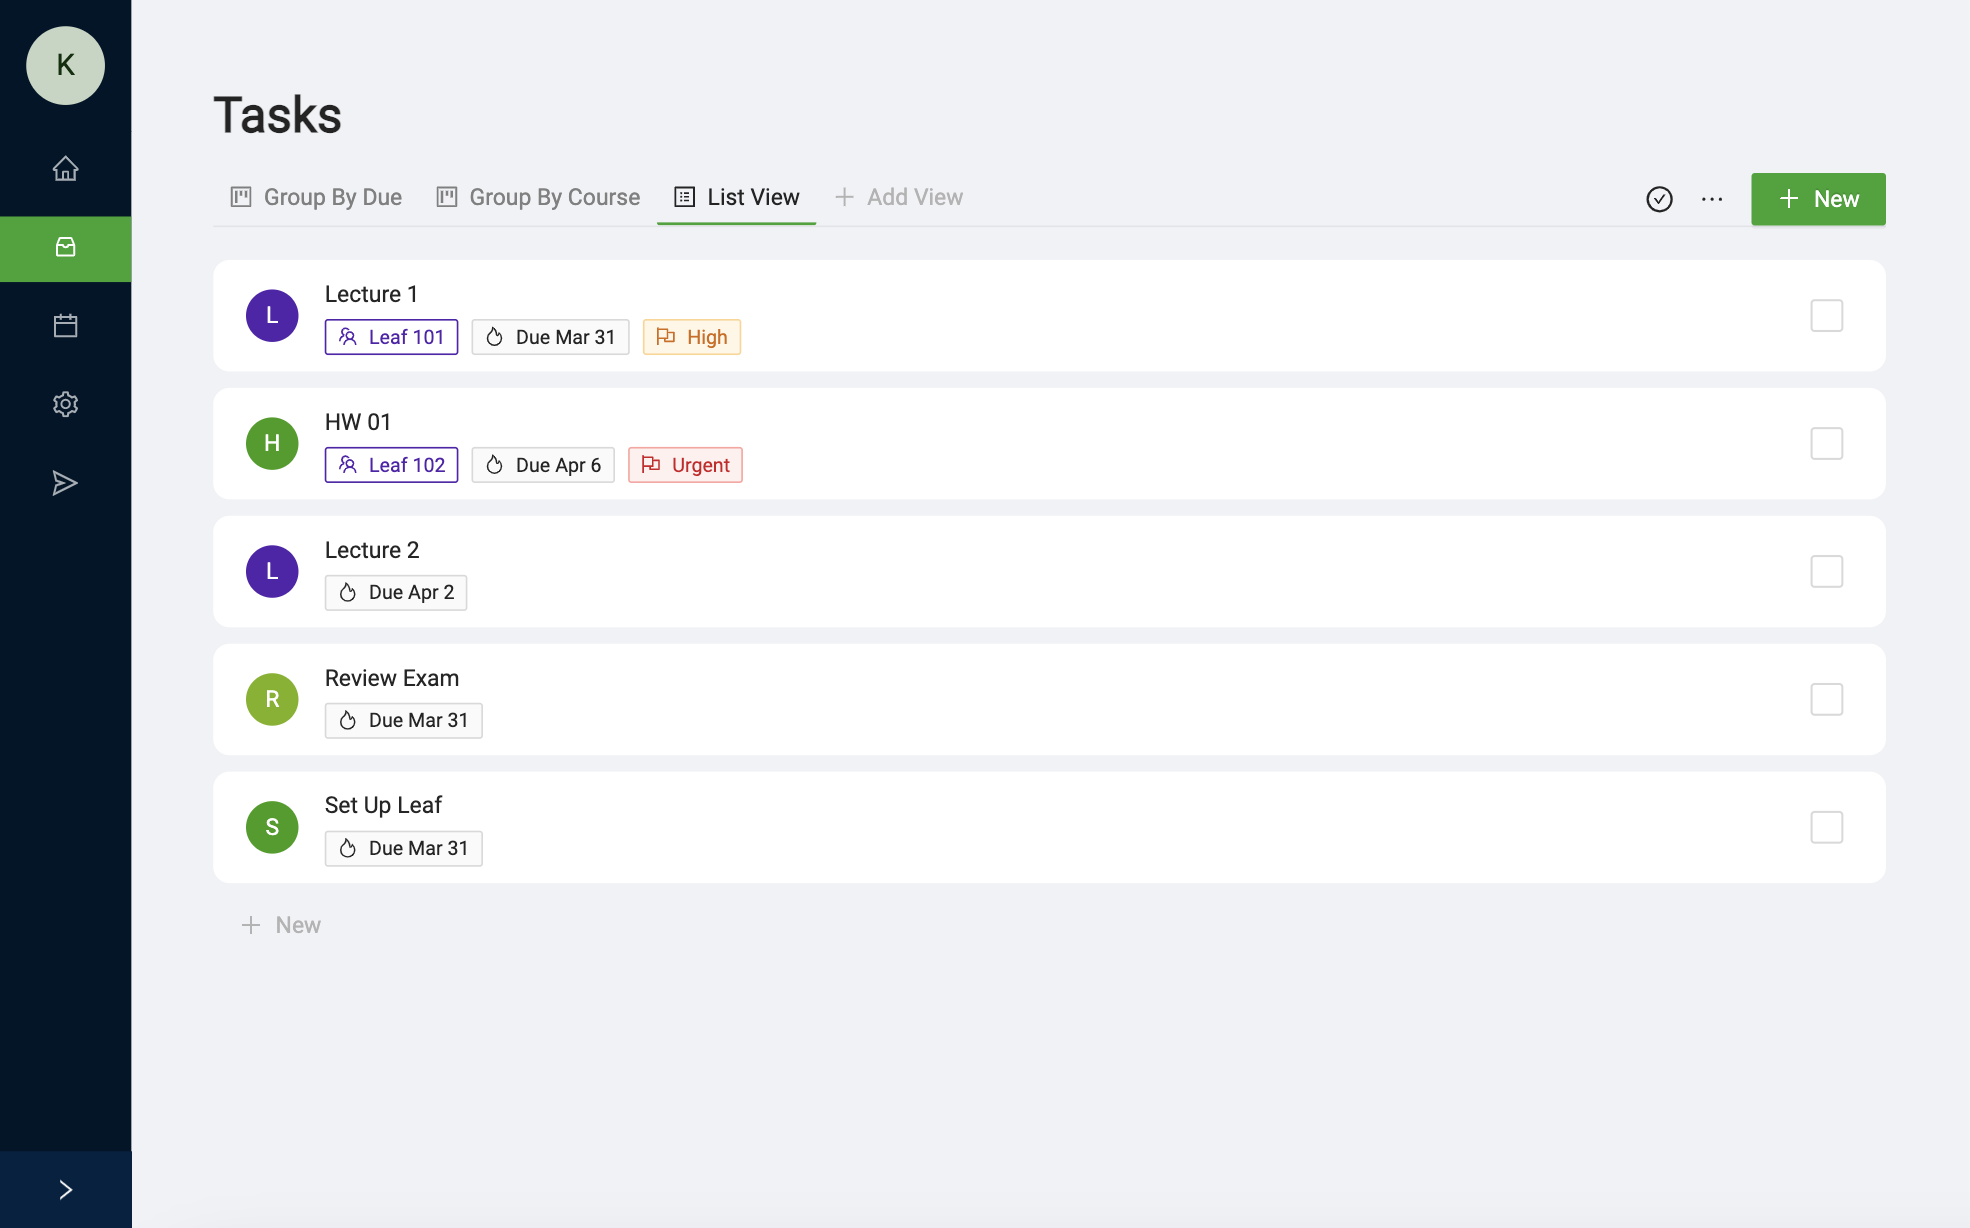Image resolution: width=1970 pixels, height=1228 pixels.
Task: Open the three-dots more options menu
Action: click(x=1712, y=199)
